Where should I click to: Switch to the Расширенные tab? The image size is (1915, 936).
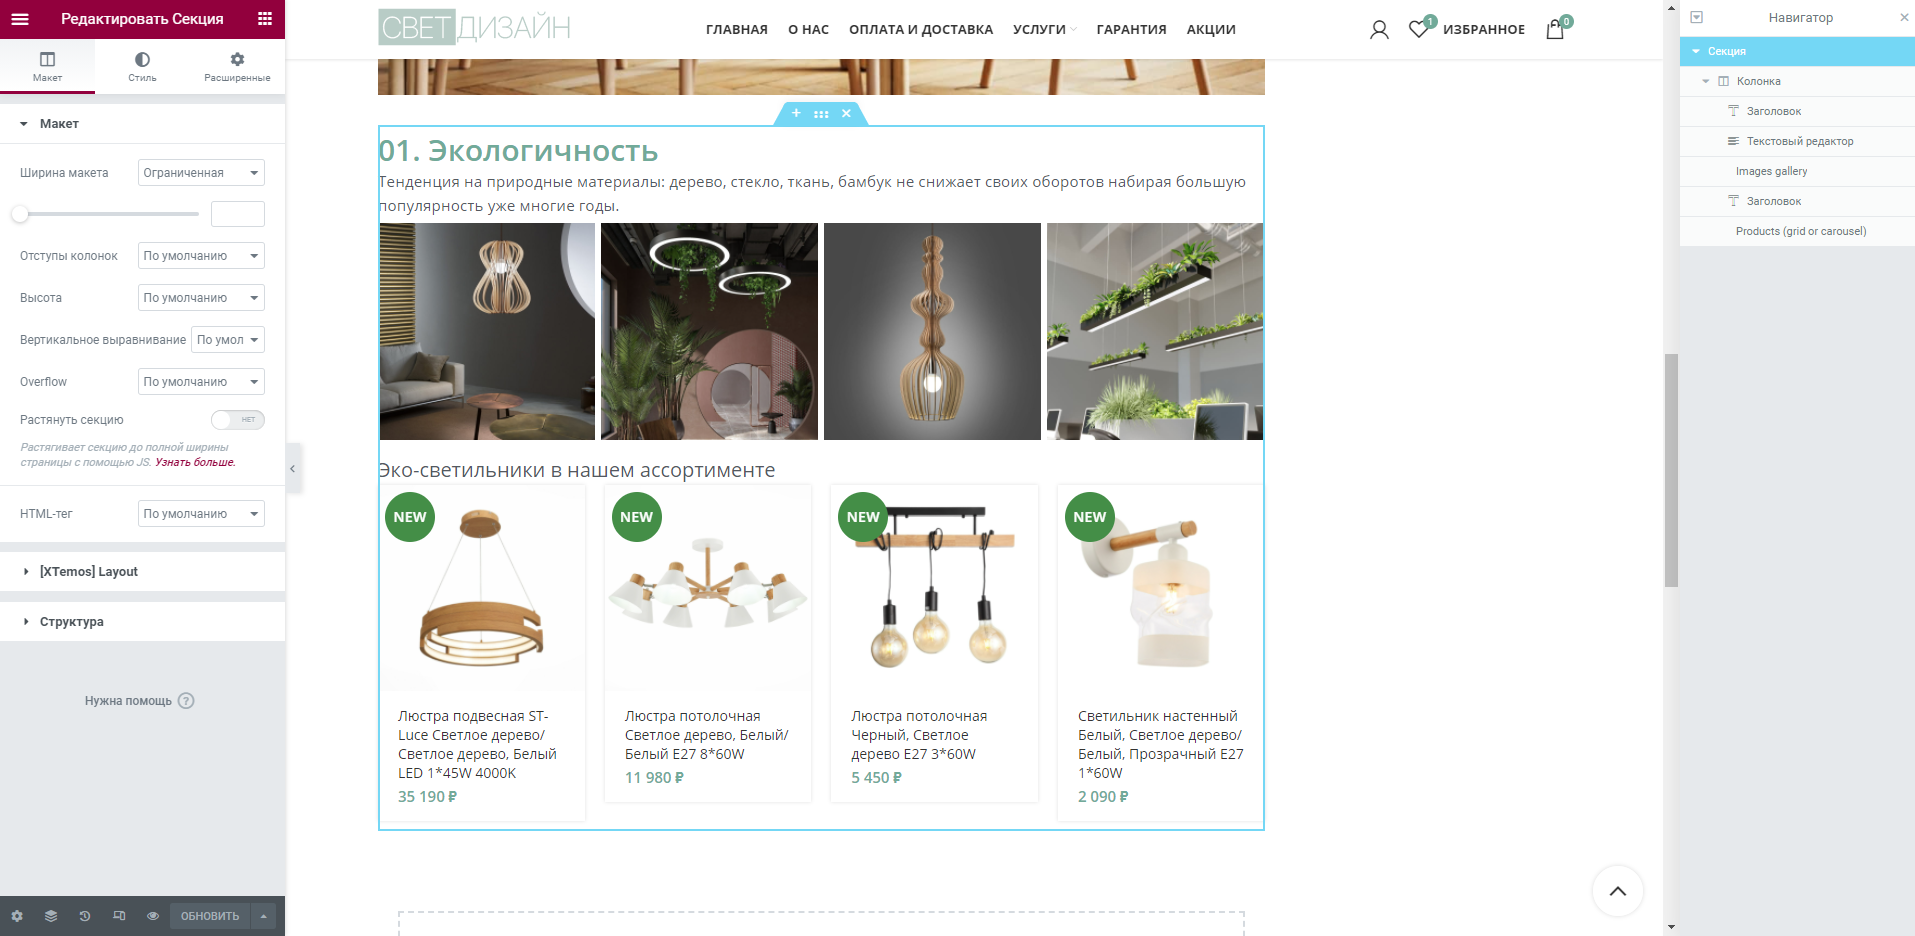[237, 66]
